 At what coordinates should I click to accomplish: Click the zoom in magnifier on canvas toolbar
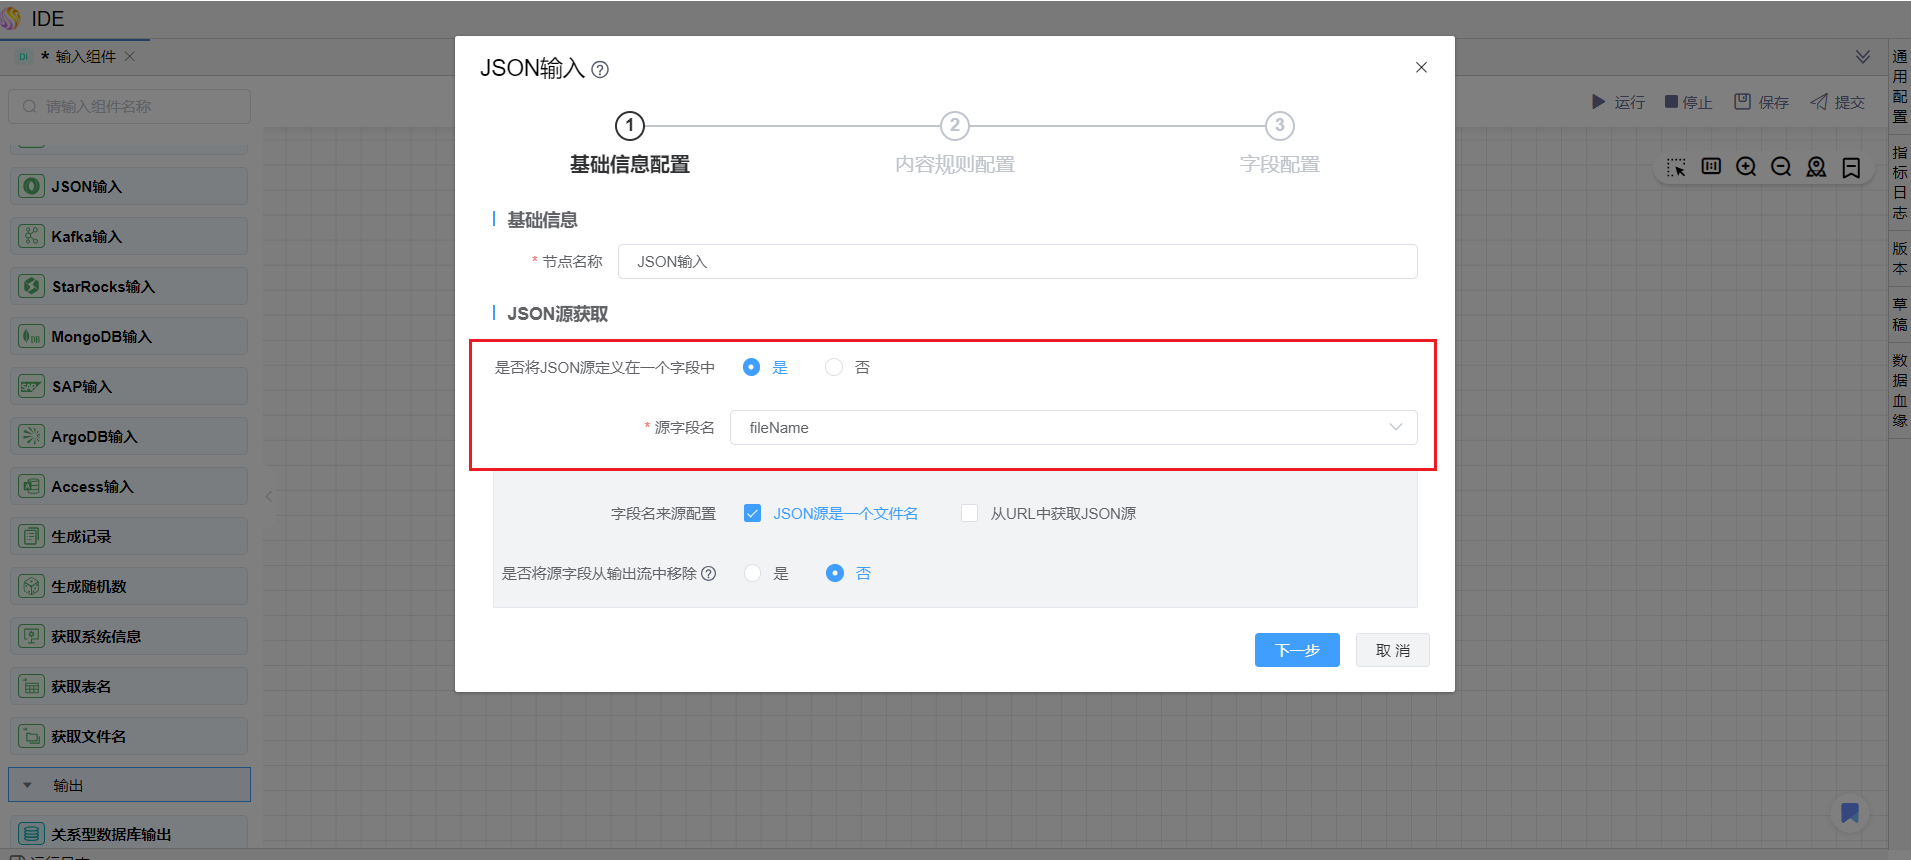[x=1746, y=167]
